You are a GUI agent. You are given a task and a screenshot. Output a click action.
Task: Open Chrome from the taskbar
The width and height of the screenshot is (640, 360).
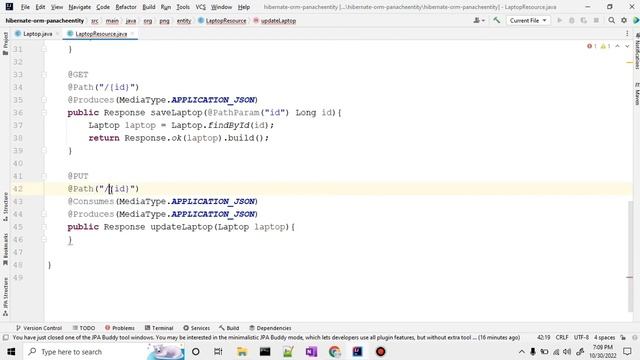tap(335, 352)
